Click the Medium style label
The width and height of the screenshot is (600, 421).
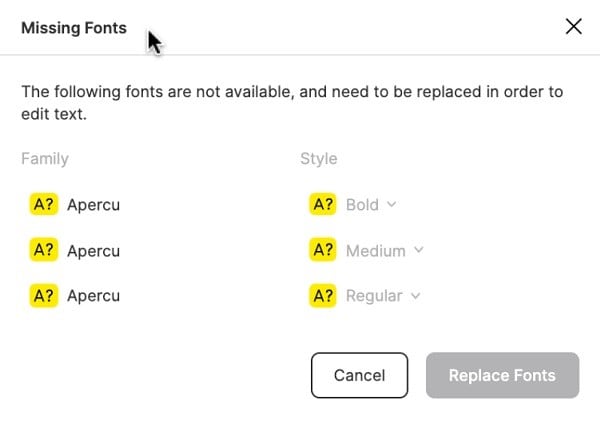click(375, 251)
